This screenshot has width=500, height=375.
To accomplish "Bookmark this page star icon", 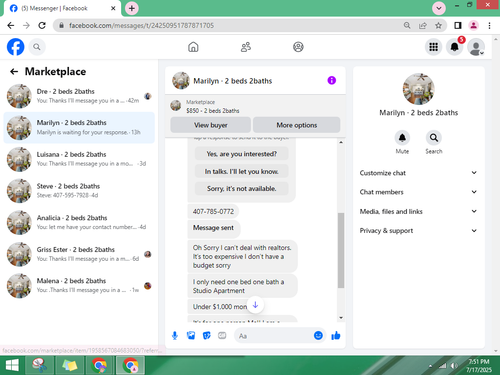I will point(438,25).
